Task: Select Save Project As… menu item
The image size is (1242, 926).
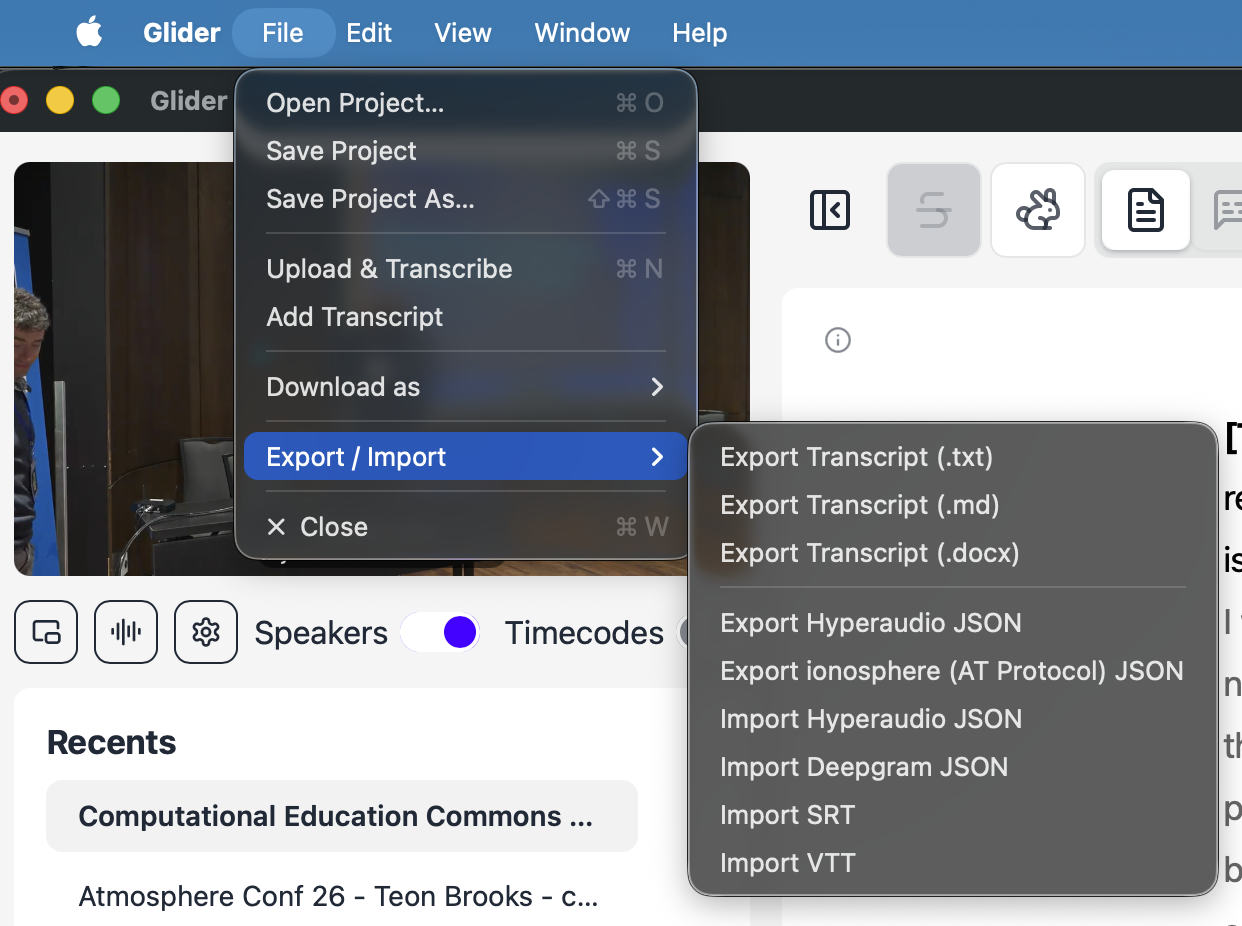Action: click(465, 199)
